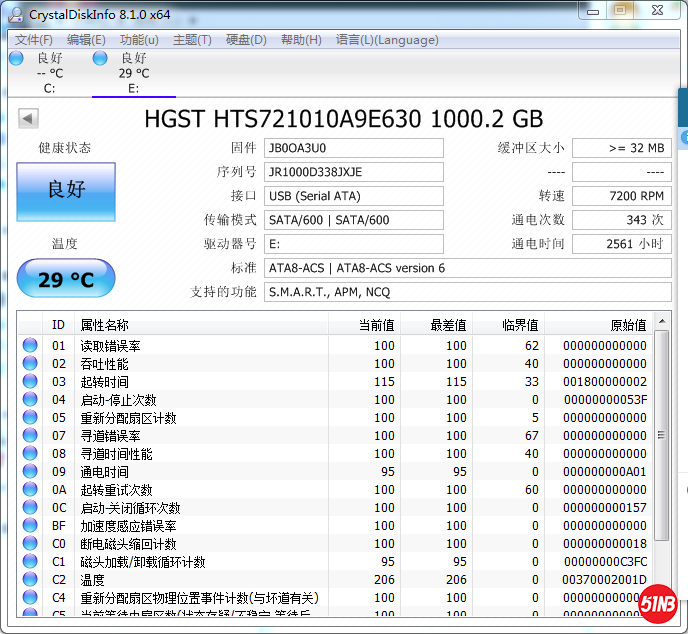Click the blue status orb for 读取错误率
Image resolution: width=688 pixels, height=634 pixels.
[x=30, y=346]
